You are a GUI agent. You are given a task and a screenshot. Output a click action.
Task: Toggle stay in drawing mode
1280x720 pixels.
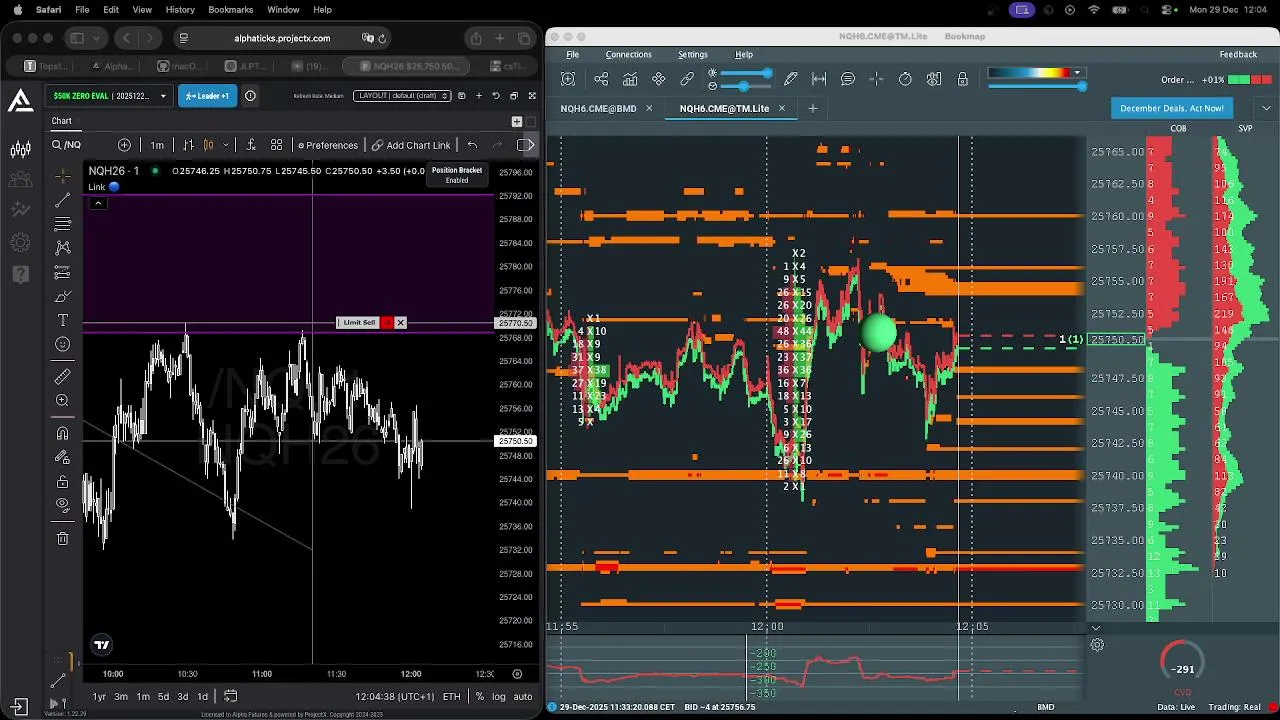(62, 457)
